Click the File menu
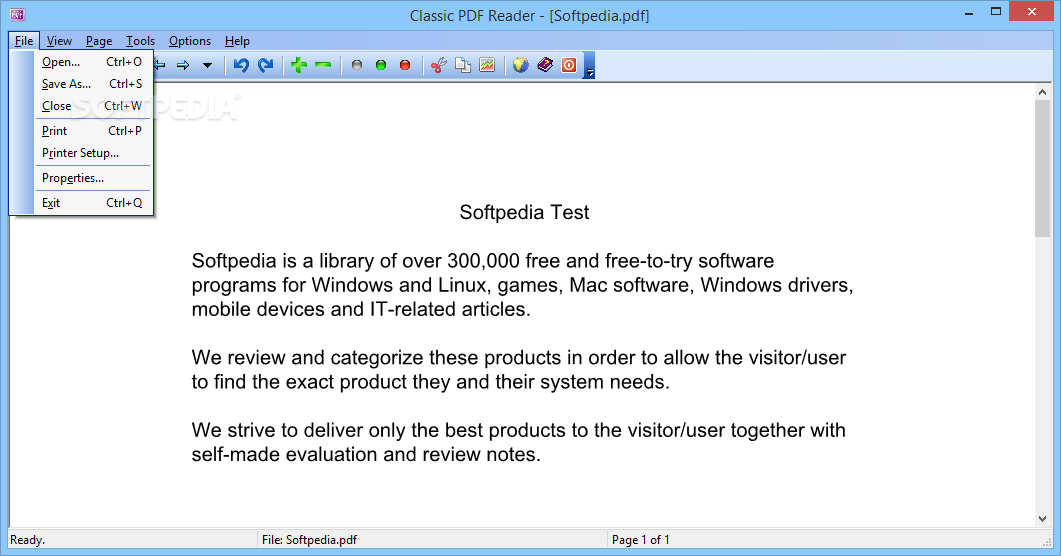The image size is (1061, 556). click(24, 41)
